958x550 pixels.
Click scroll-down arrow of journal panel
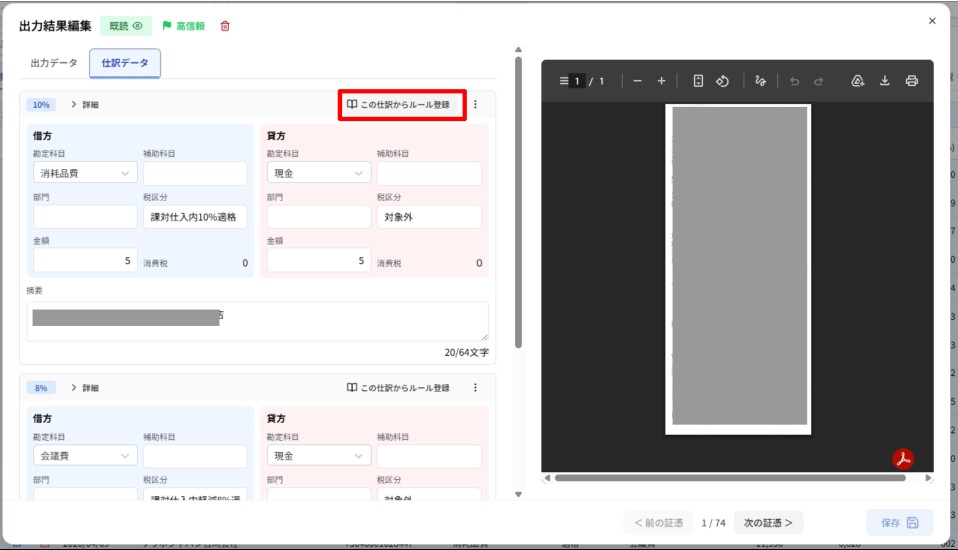[x=518, y=494]
